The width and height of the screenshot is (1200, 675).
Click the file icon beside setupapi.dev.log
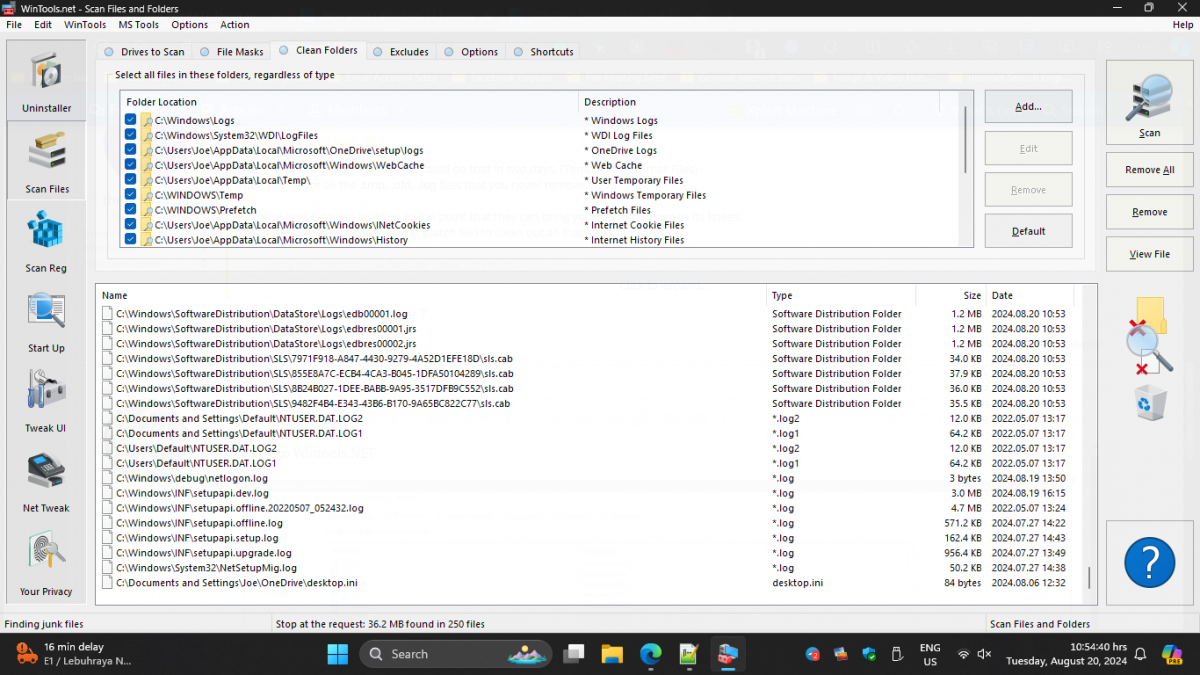pos(108,494)
